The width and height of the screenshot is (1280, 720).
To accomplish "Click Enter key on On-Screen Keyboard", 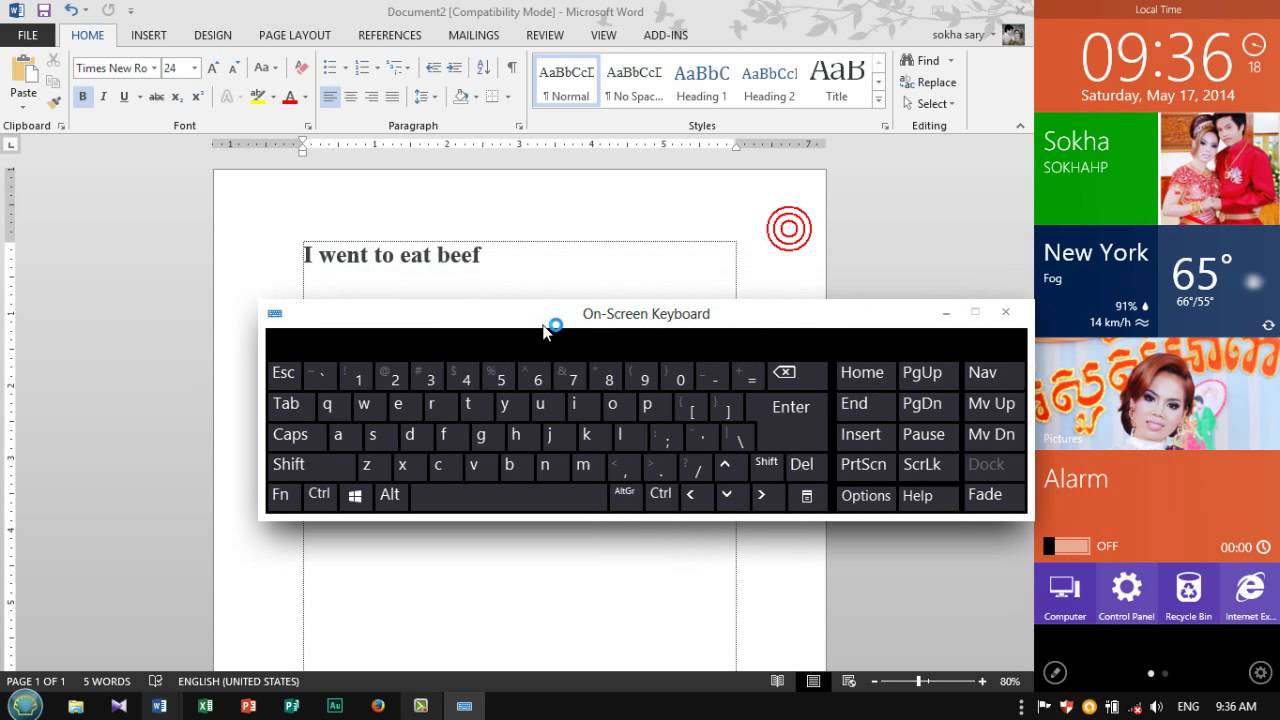I will (x=792, y=408).
